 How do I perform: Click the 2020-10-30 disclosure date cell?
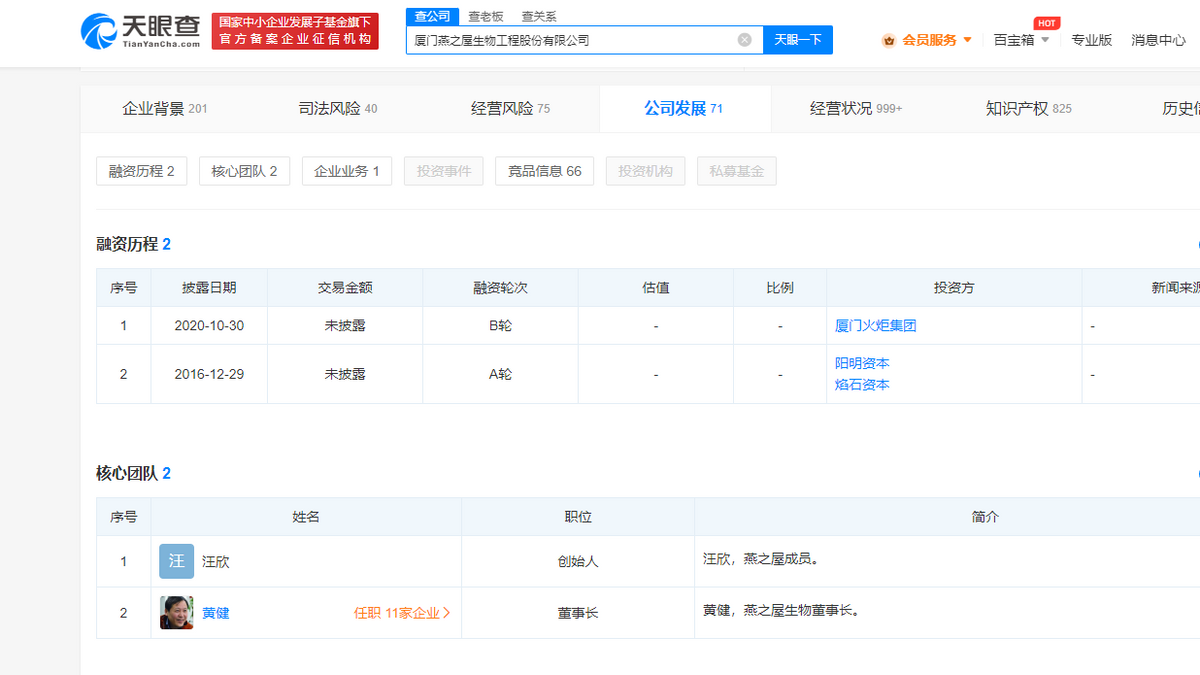pos(209,326)
